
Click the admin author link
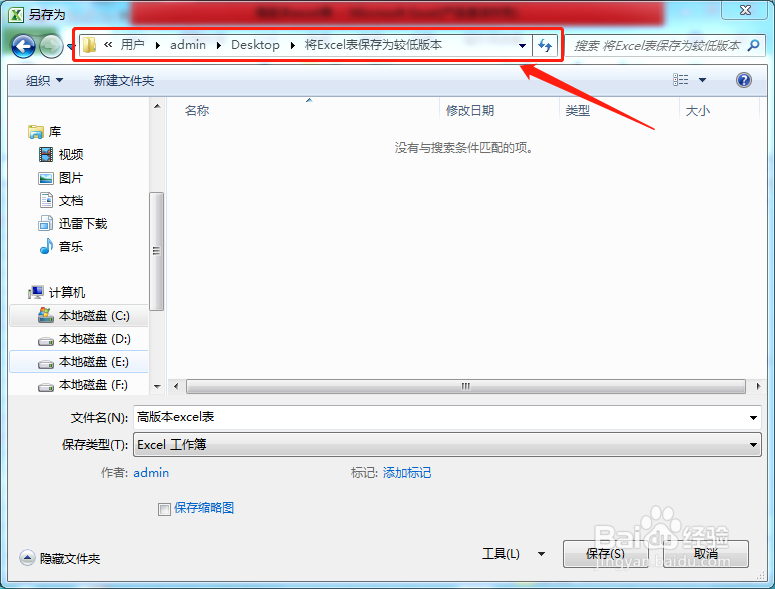151,473
